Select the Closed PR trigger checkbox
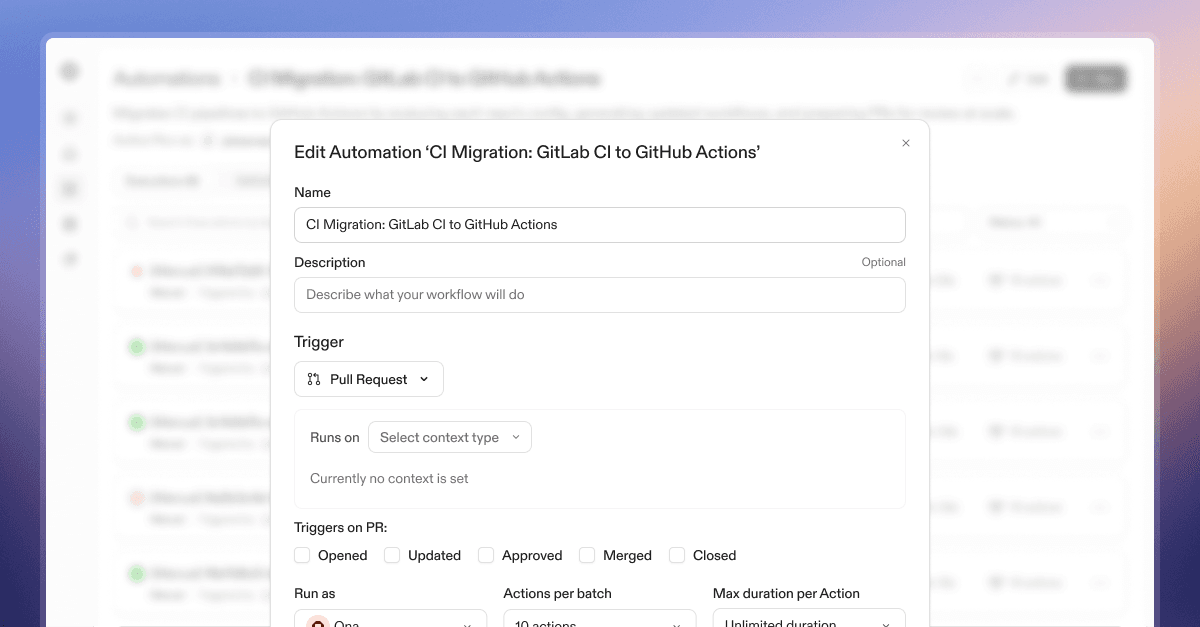Screen dimensions: 1200x627 pos(677,555)
